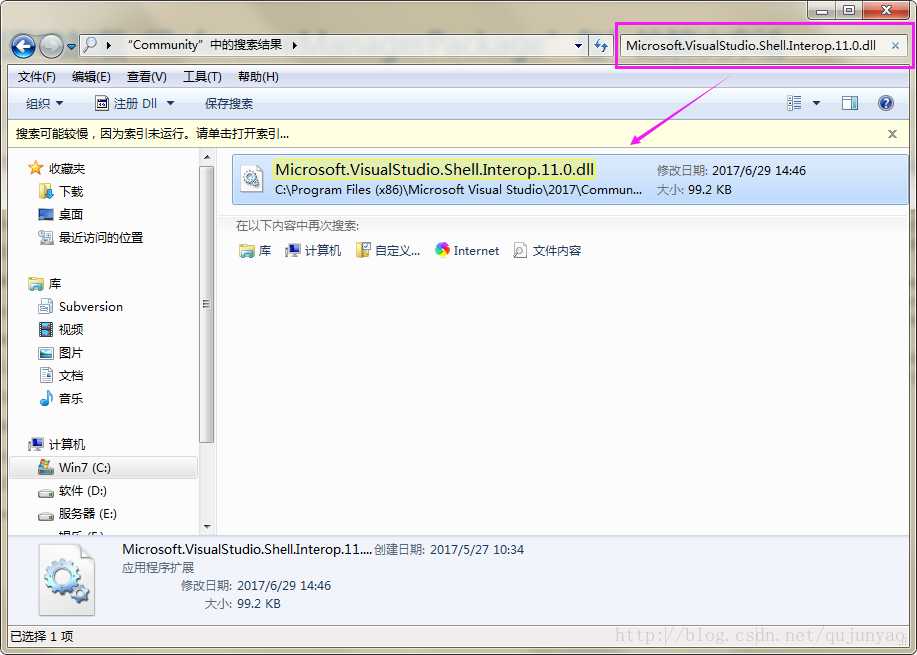This screenshot has height=655, width=917.
Task: Click the navigation pane scrollbar thumb
Action: 206,304
